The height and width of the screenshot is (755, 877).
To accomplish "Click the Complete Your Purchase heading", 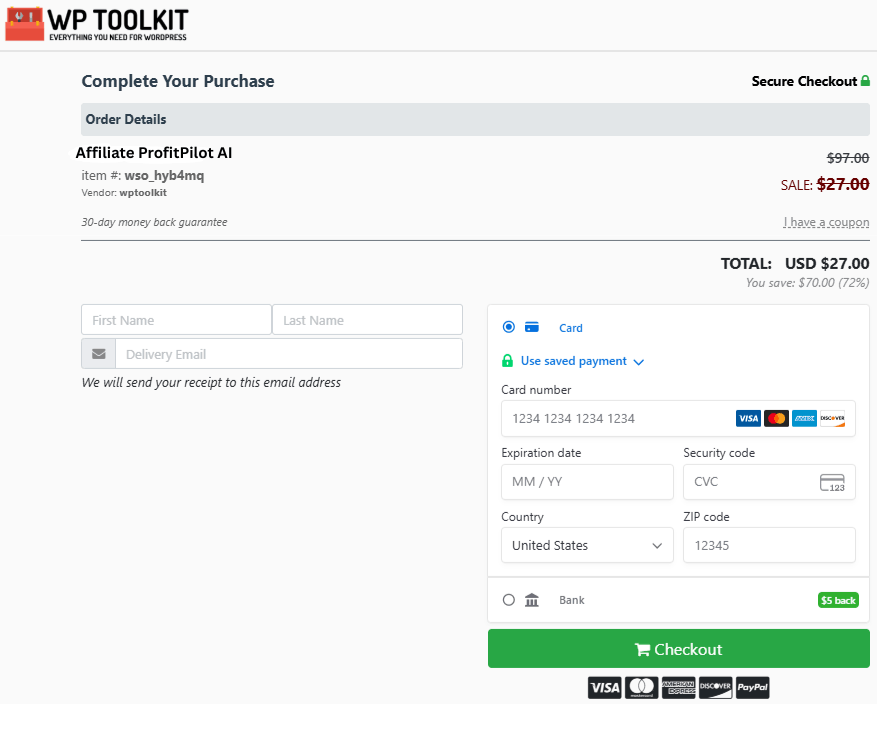I will pos(178,81).
